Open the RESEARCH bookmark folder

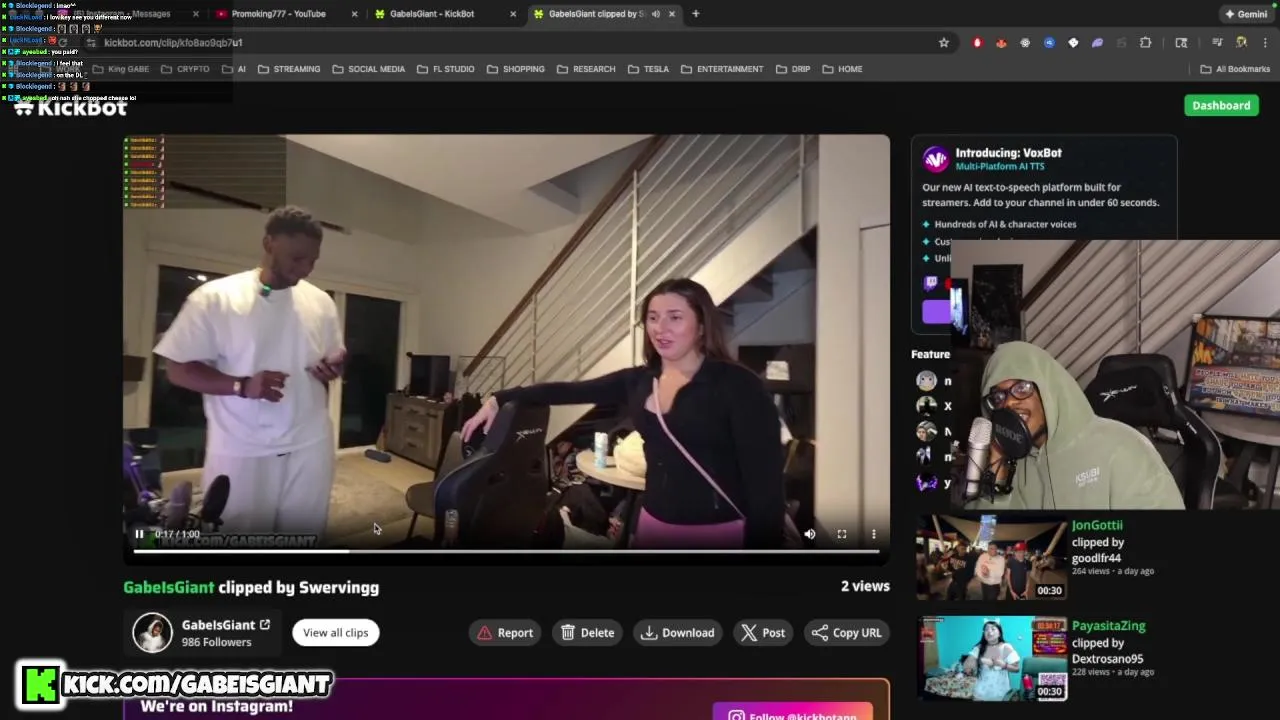(x=586, y=69)
